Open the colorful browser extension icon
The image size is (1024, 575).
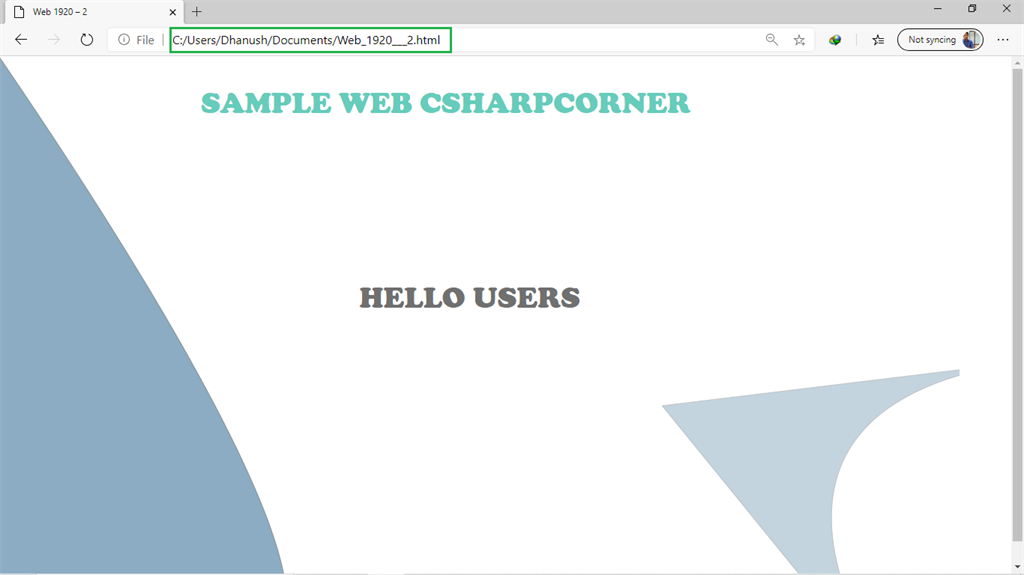[x=835, y=40]
